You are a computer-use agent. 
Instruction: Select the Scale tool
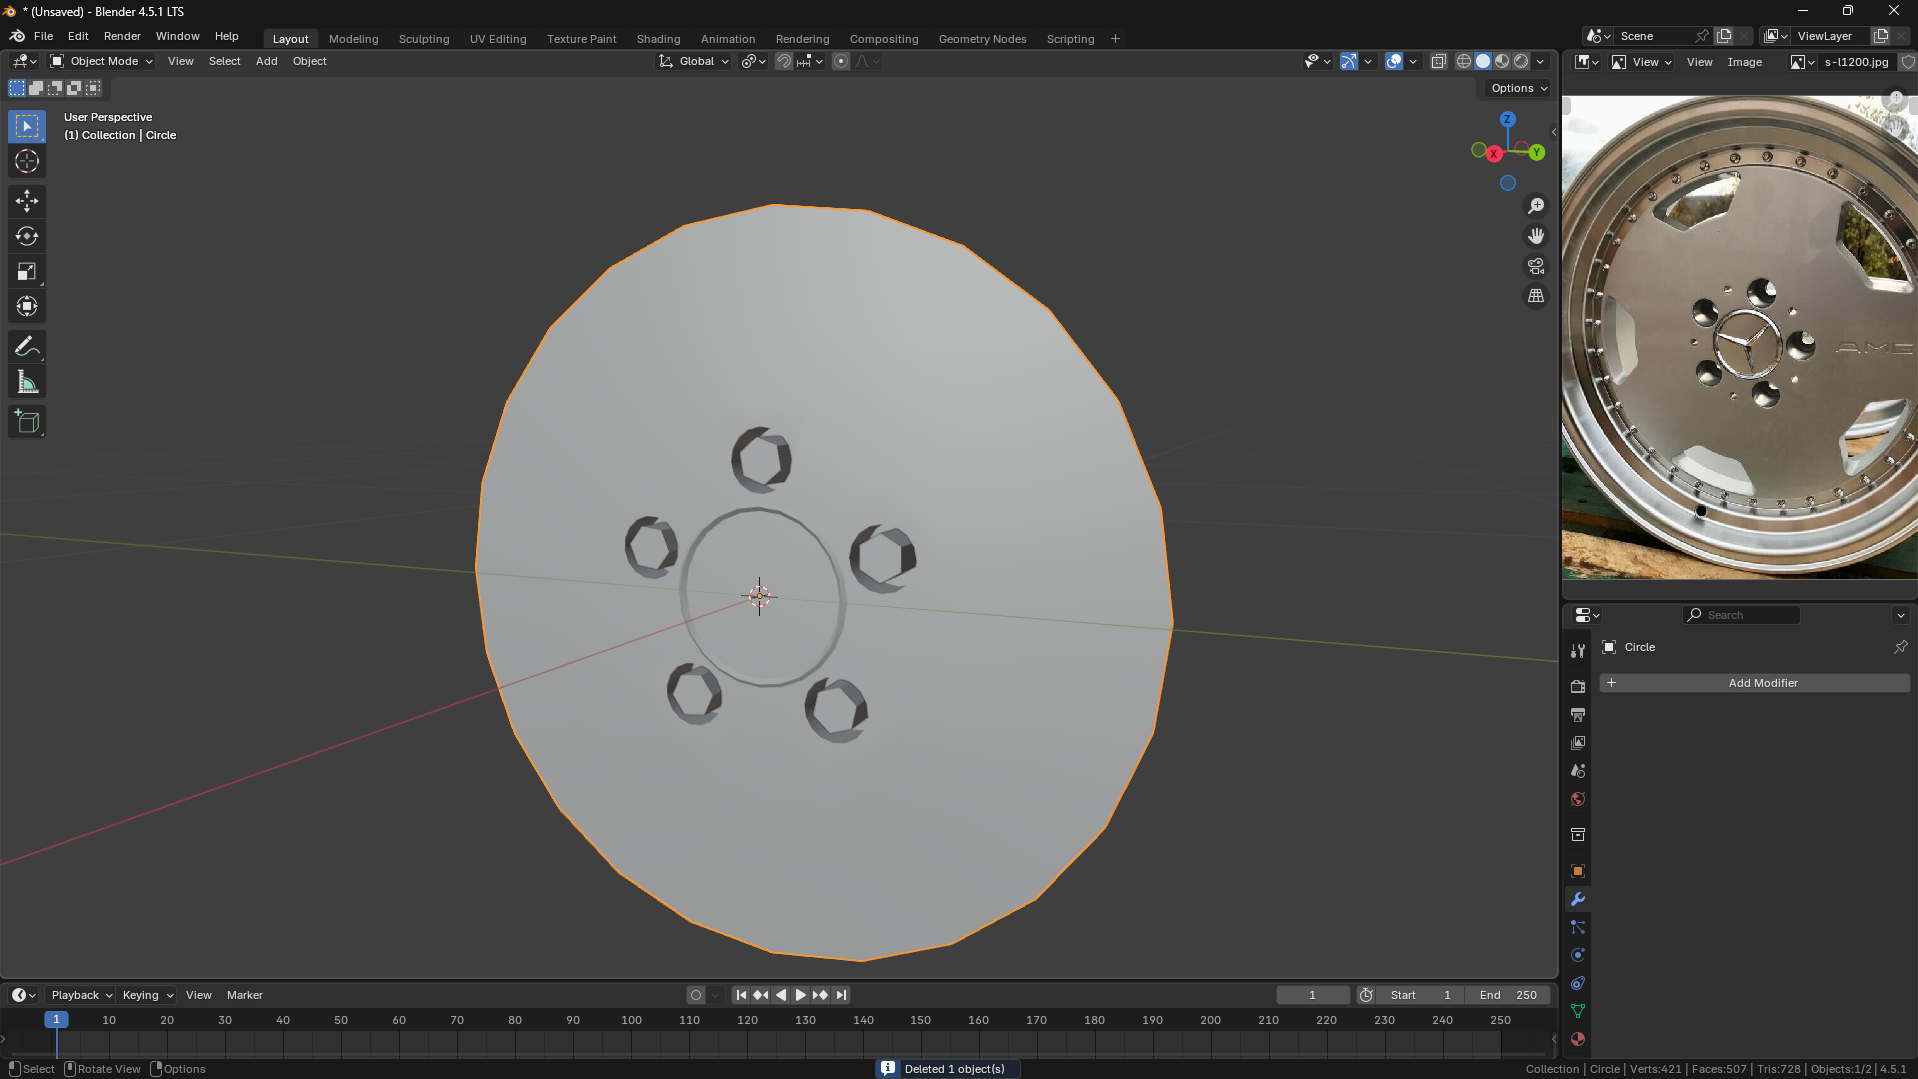coord(27,272)
